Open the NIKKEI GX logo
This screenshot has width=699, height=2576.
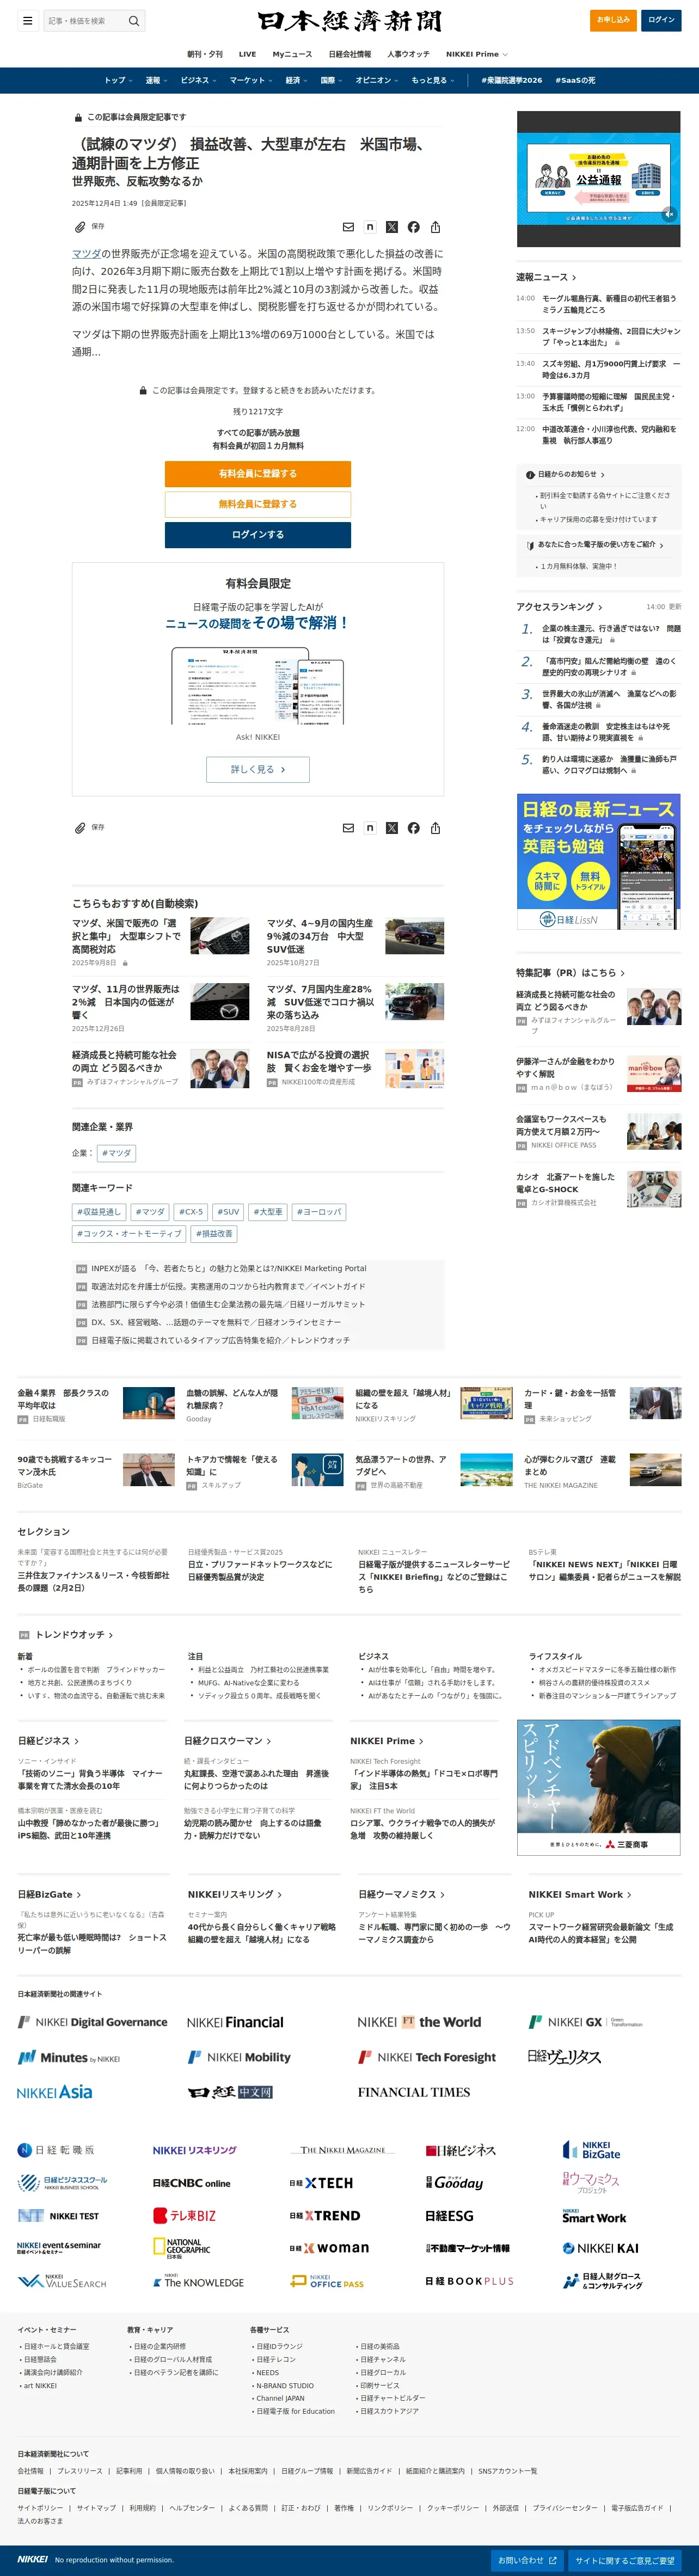pyautogui.click(x=585, y=2022)
